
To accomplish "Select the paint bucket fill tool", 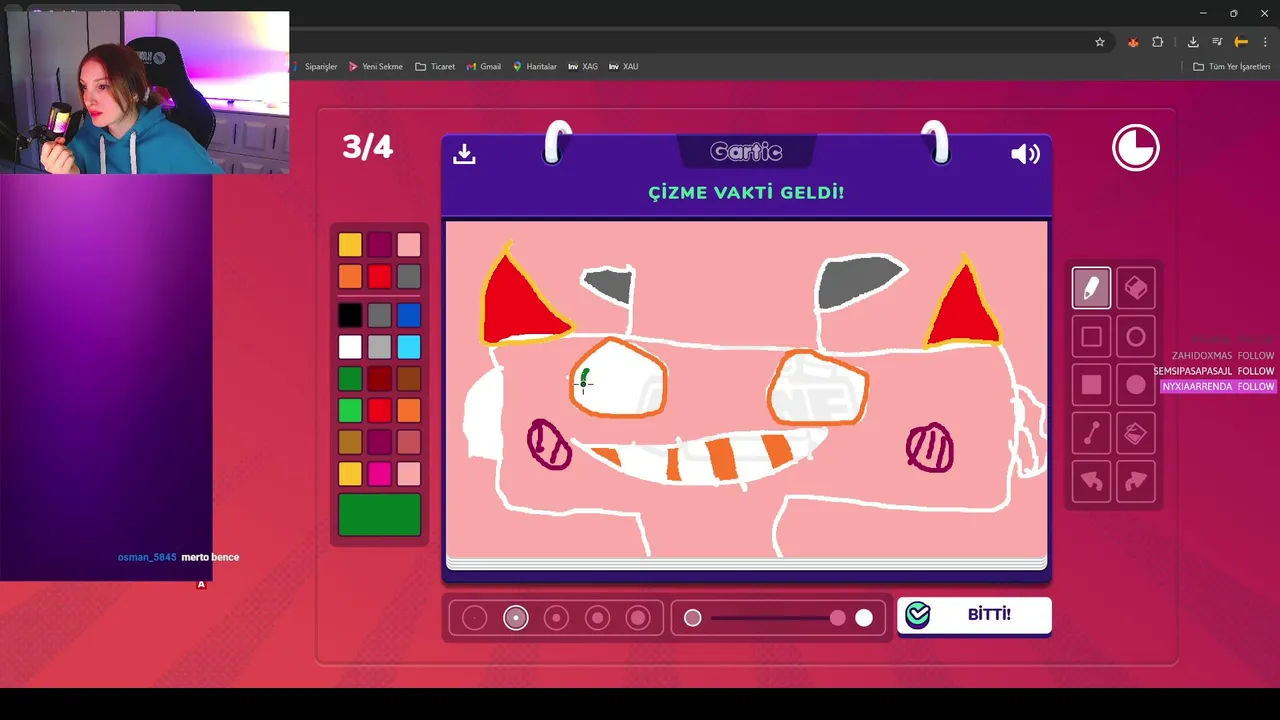I will [x=1136, y=433].
